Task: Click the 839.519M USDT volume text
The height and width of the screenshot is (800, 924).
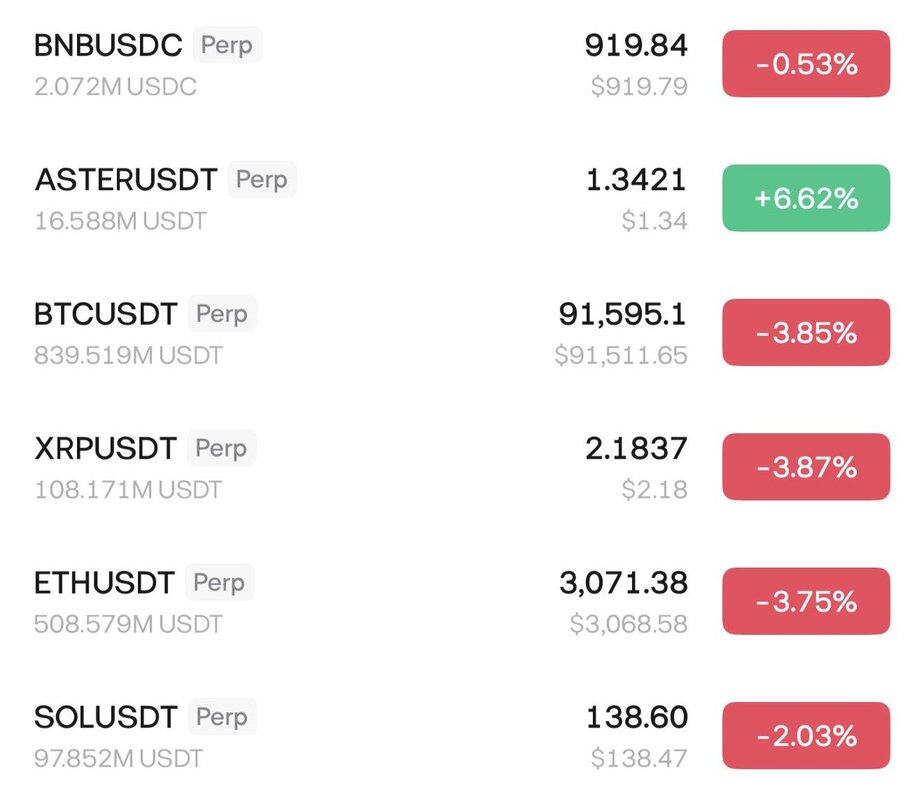Action: coord(128,355)
